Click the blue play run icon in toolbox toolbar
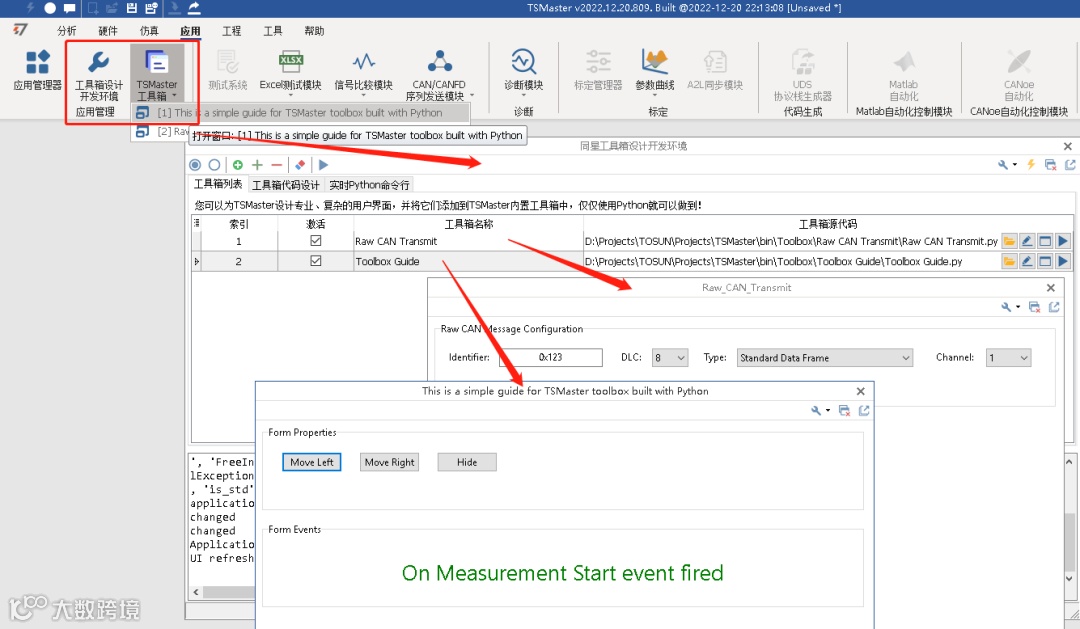 point(323,165)
